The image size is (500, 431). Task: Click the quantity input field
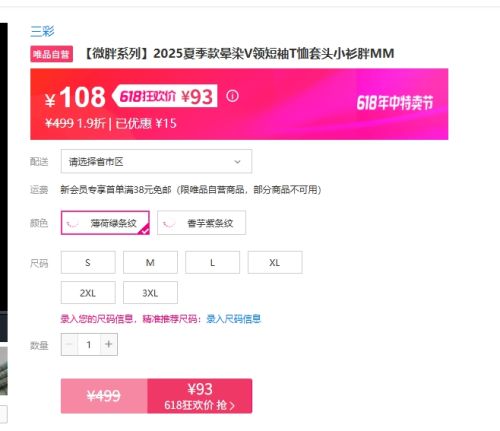point(89,344)
